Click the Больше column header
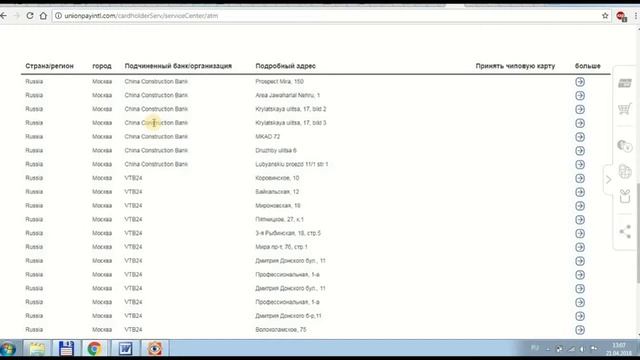Screen dimensions: 640x360 click(x=587, y=66)
